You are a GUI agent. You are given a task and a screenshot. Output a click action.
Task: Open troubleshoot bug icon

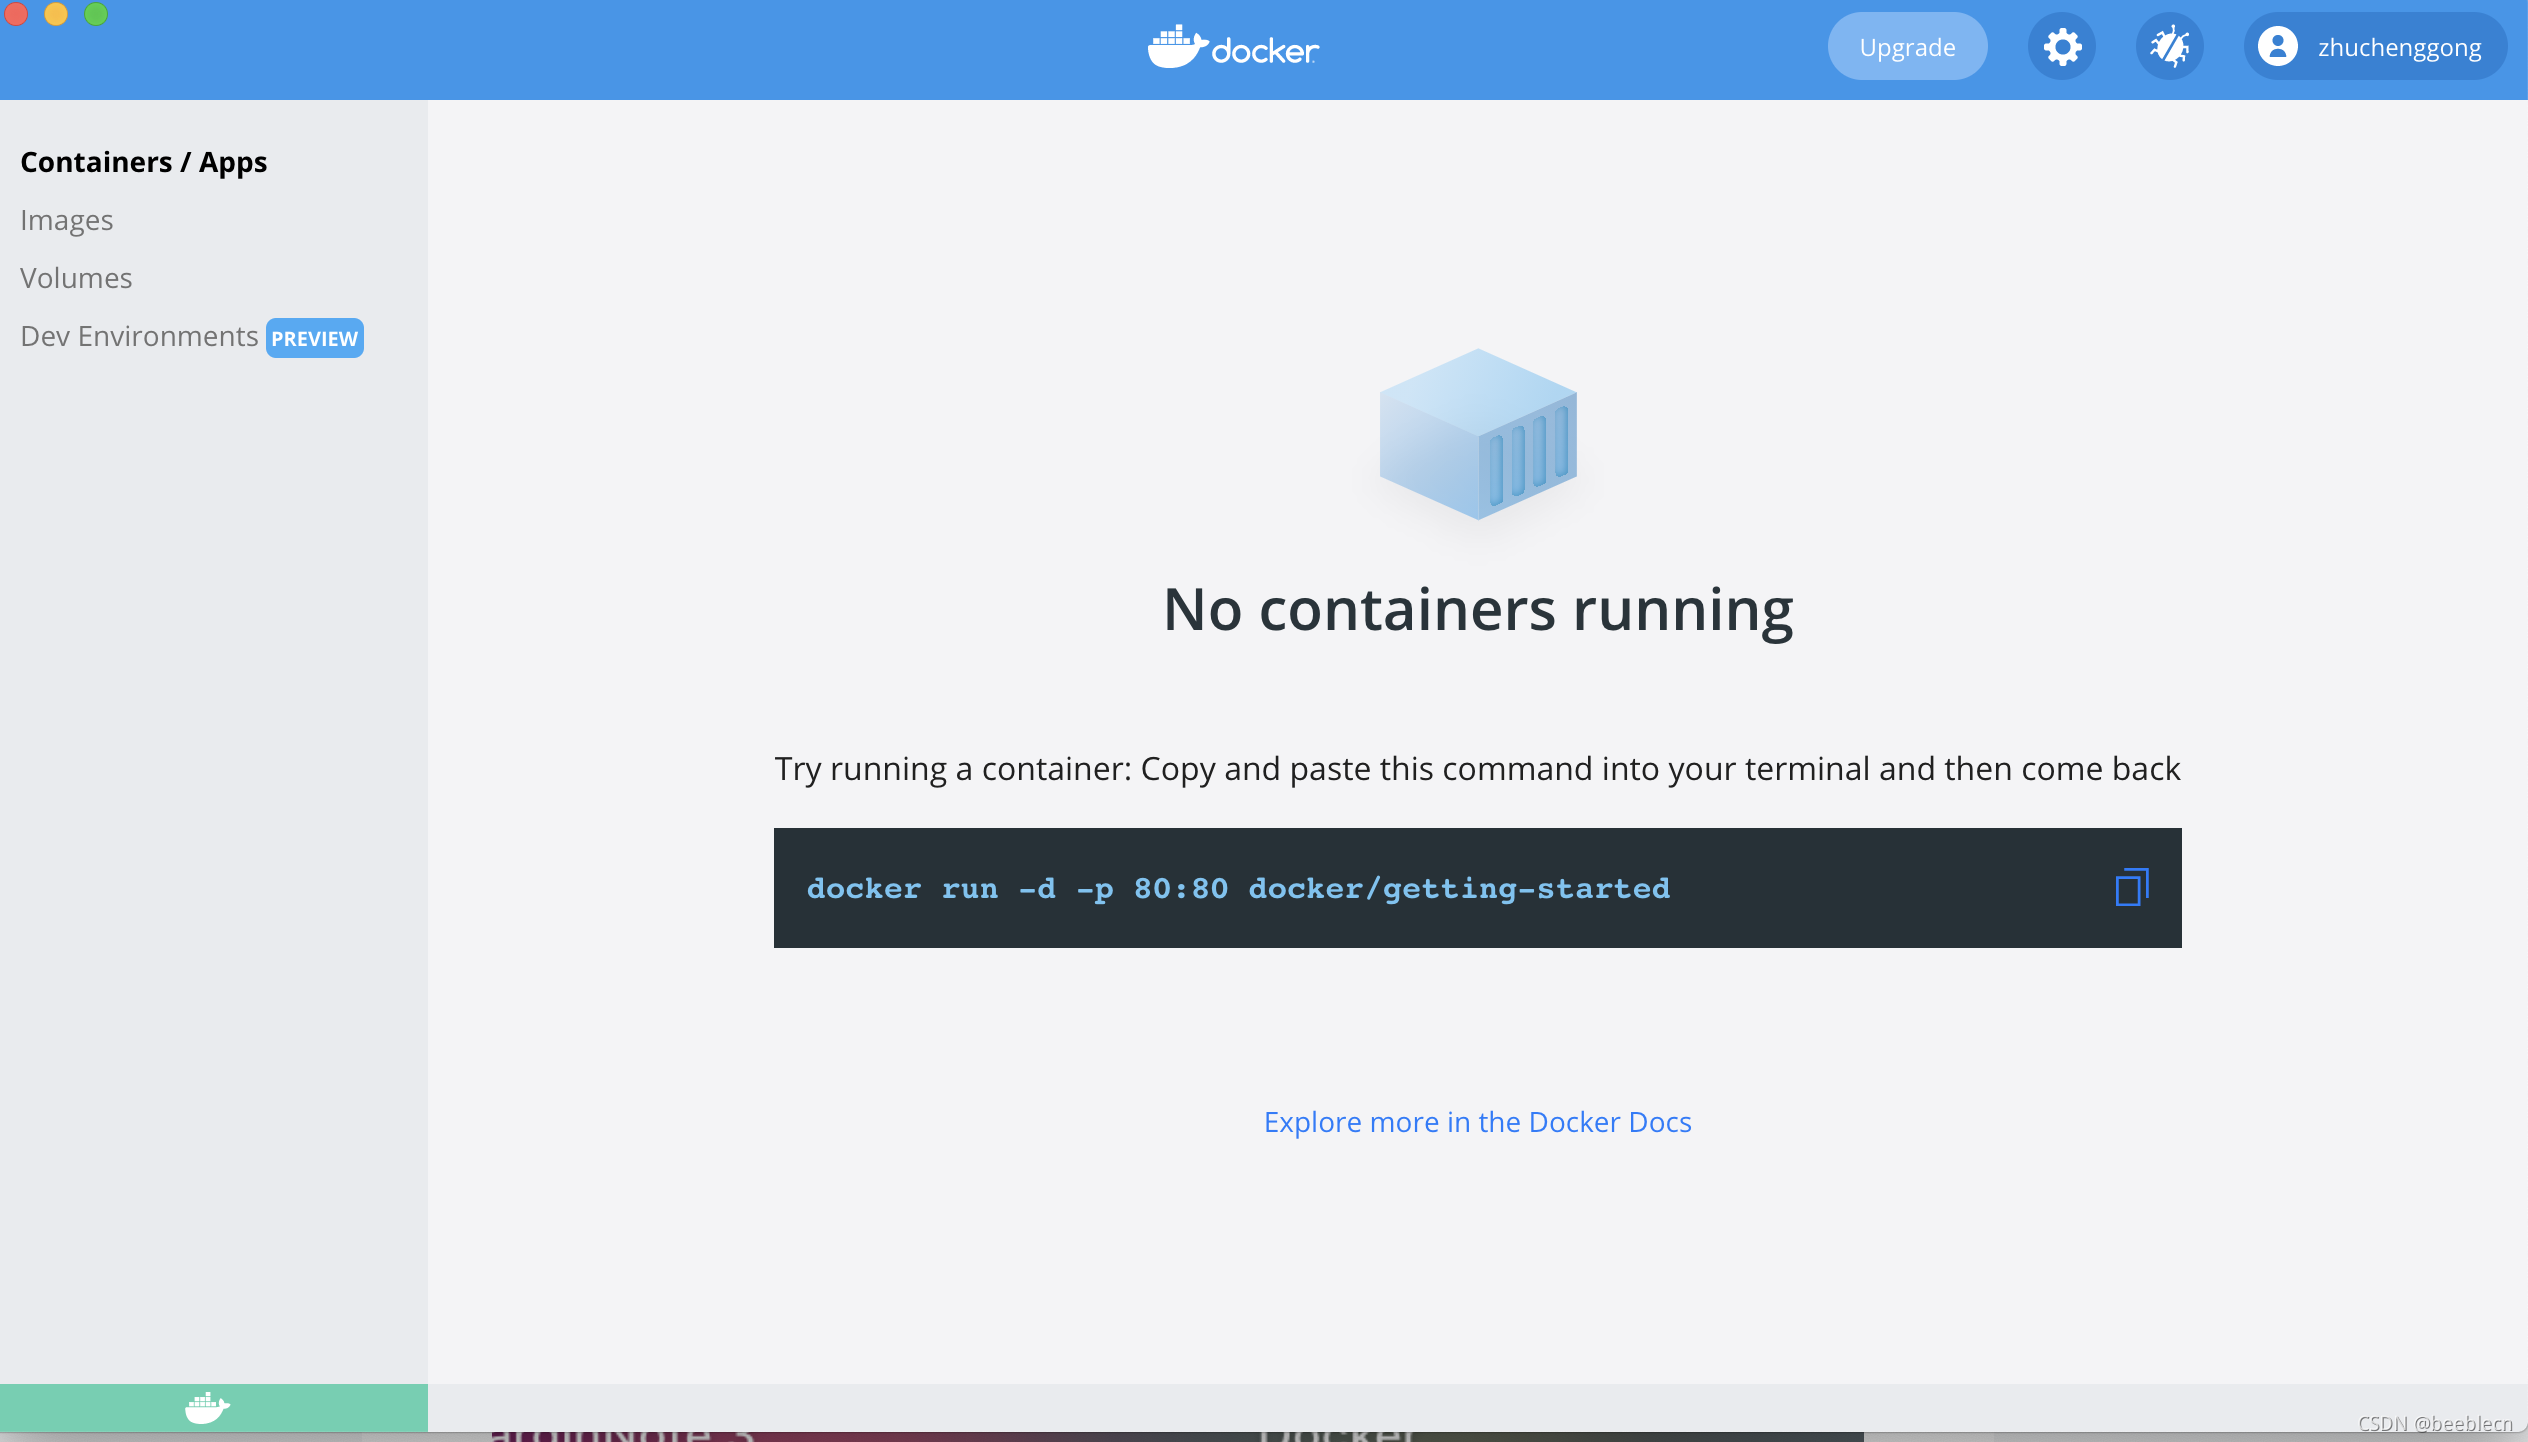[2169, 47]
